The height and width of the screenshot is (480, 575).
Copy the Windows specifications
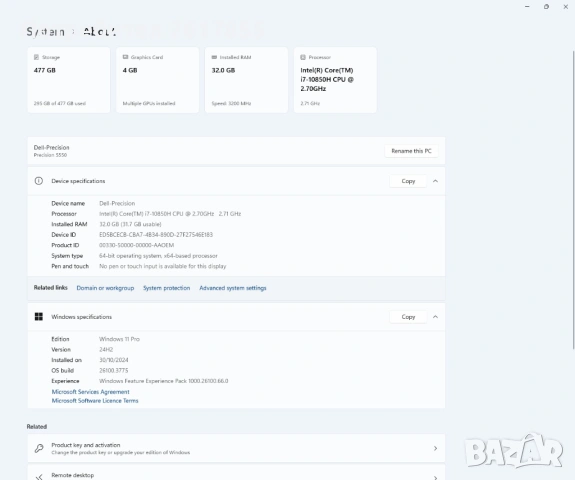408,316
